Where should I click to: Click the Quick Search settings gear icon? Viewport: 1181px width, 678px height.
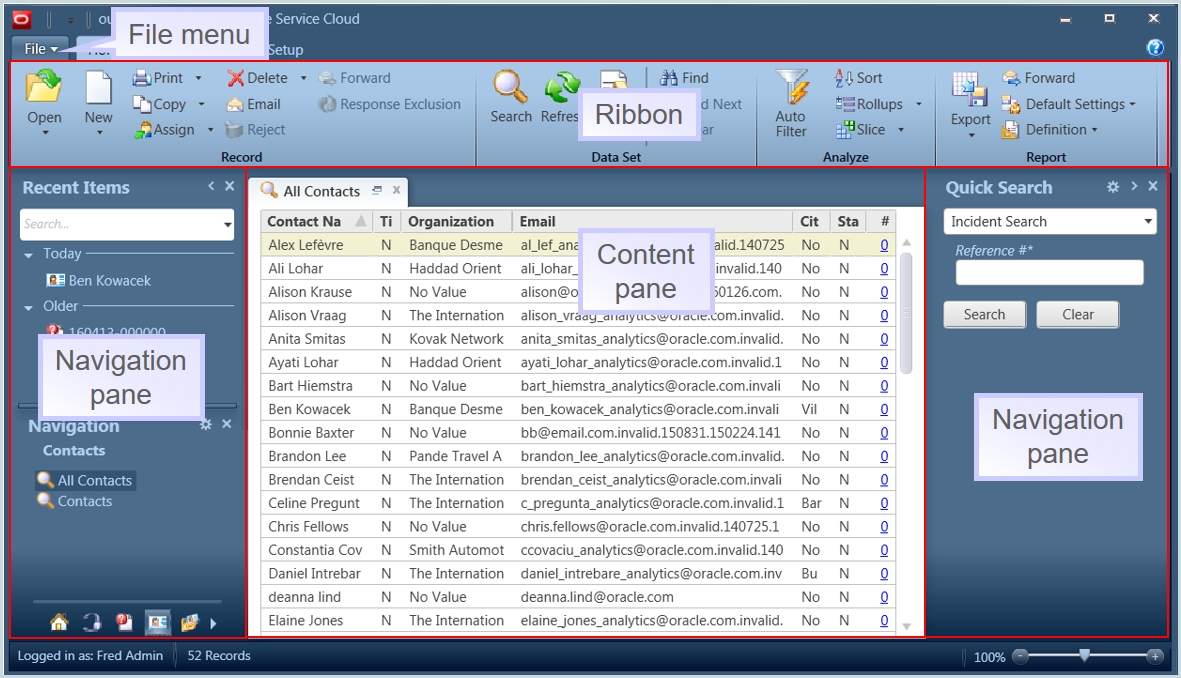pyautogui.click(x=1112, y=187)
